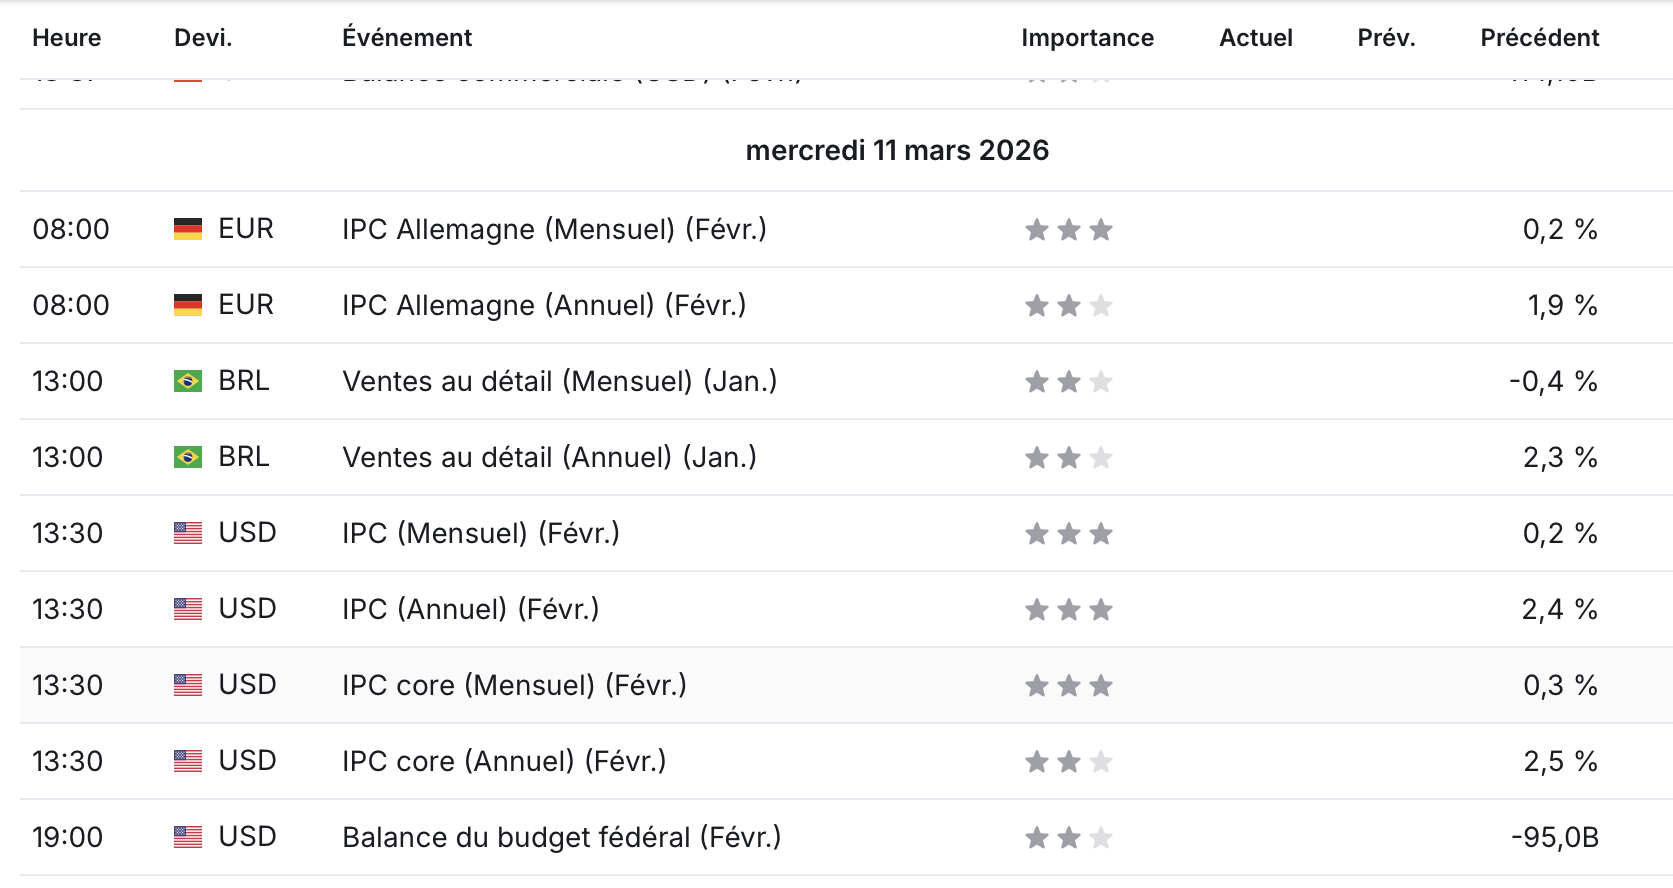Click the Précédent column header
1673x888 pixels.
pyautogui.click(x=1540, y=38)
